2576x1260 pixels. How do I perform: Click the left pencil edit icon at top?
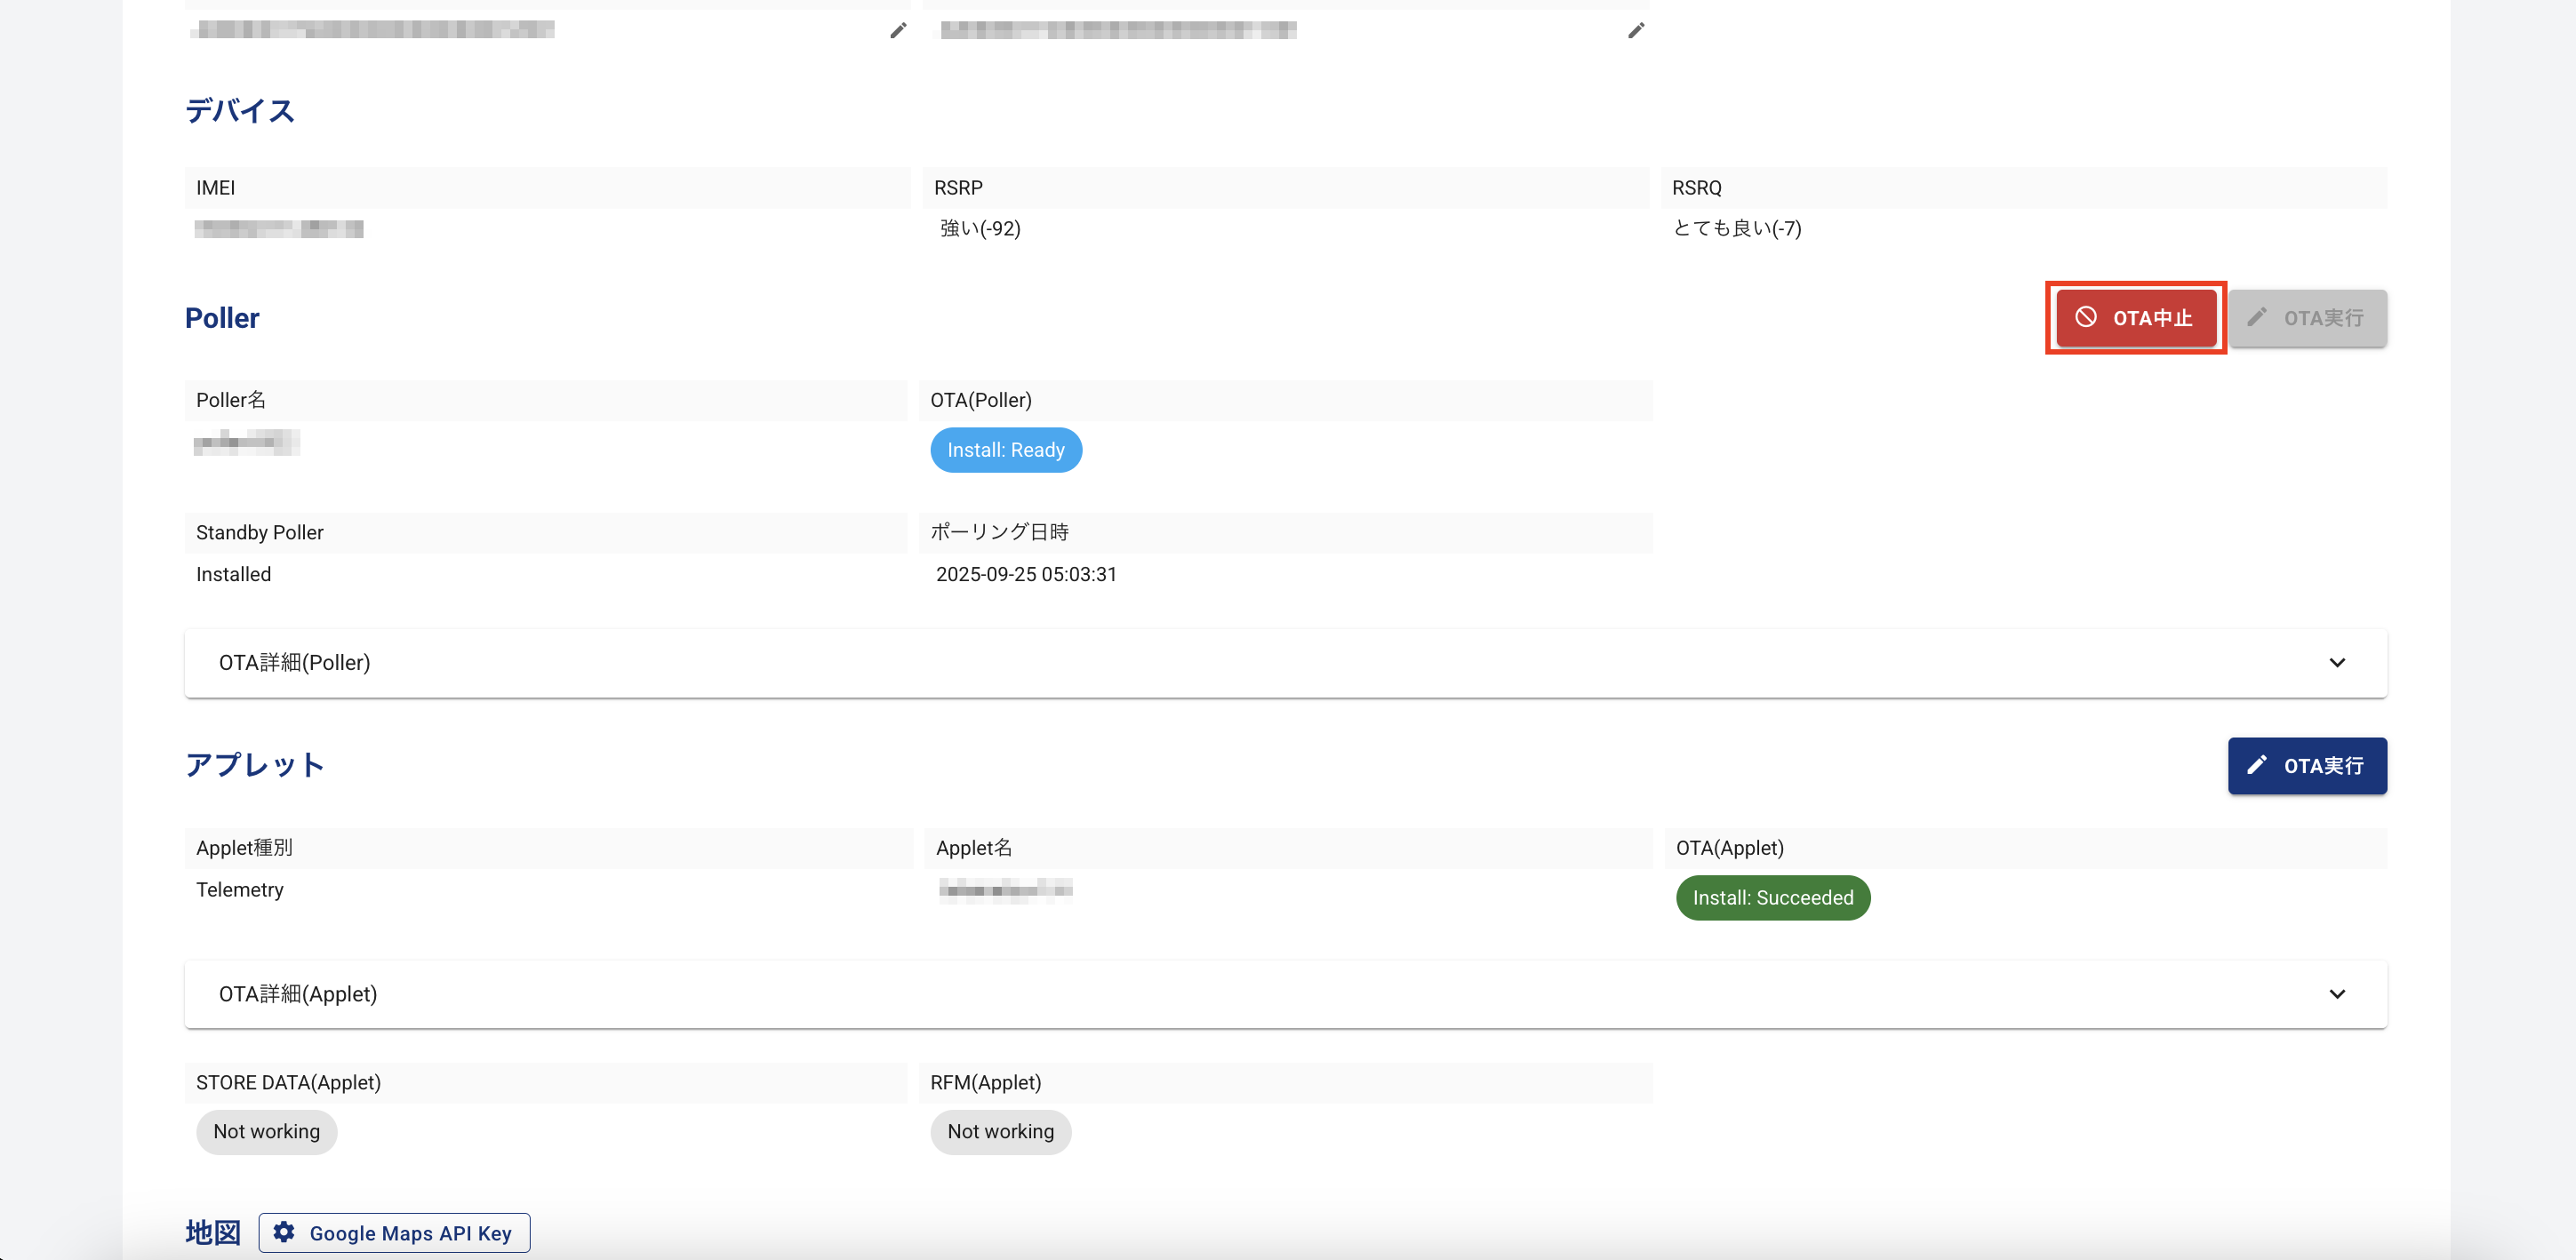click(898, 31)
